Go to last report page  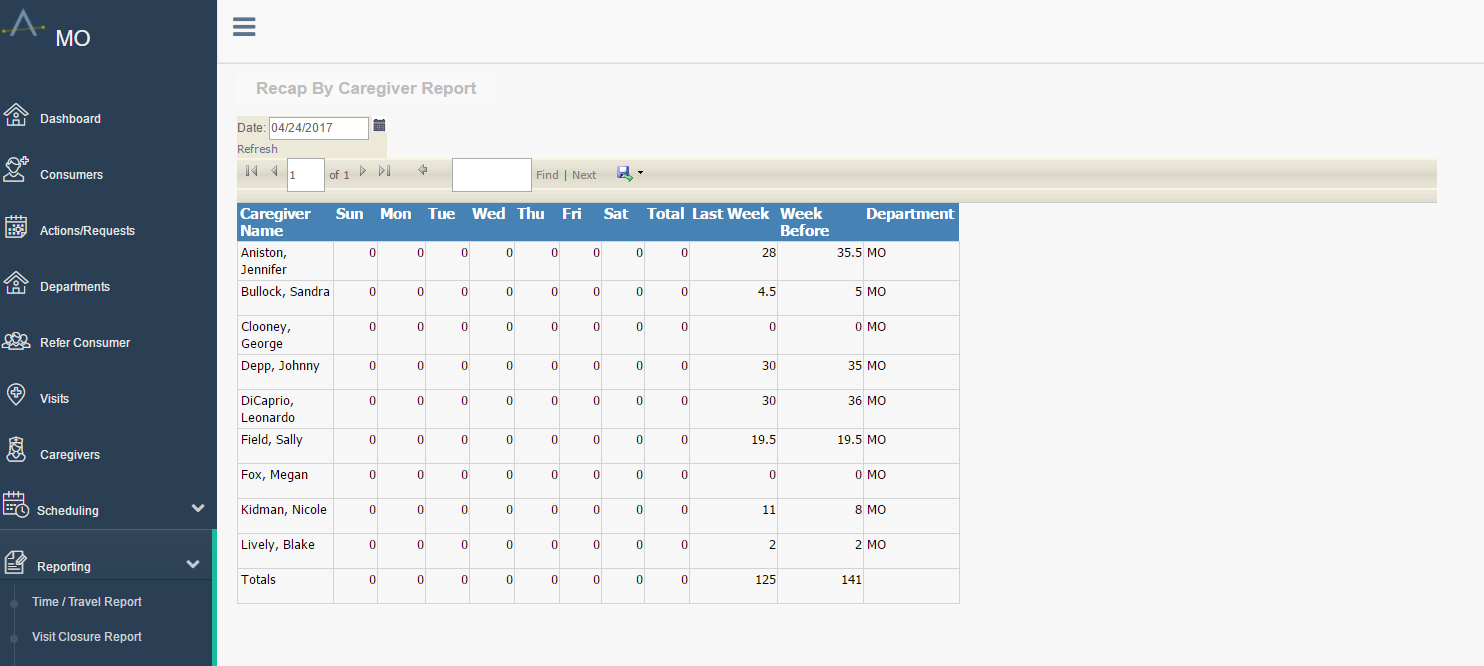[384, 171]
